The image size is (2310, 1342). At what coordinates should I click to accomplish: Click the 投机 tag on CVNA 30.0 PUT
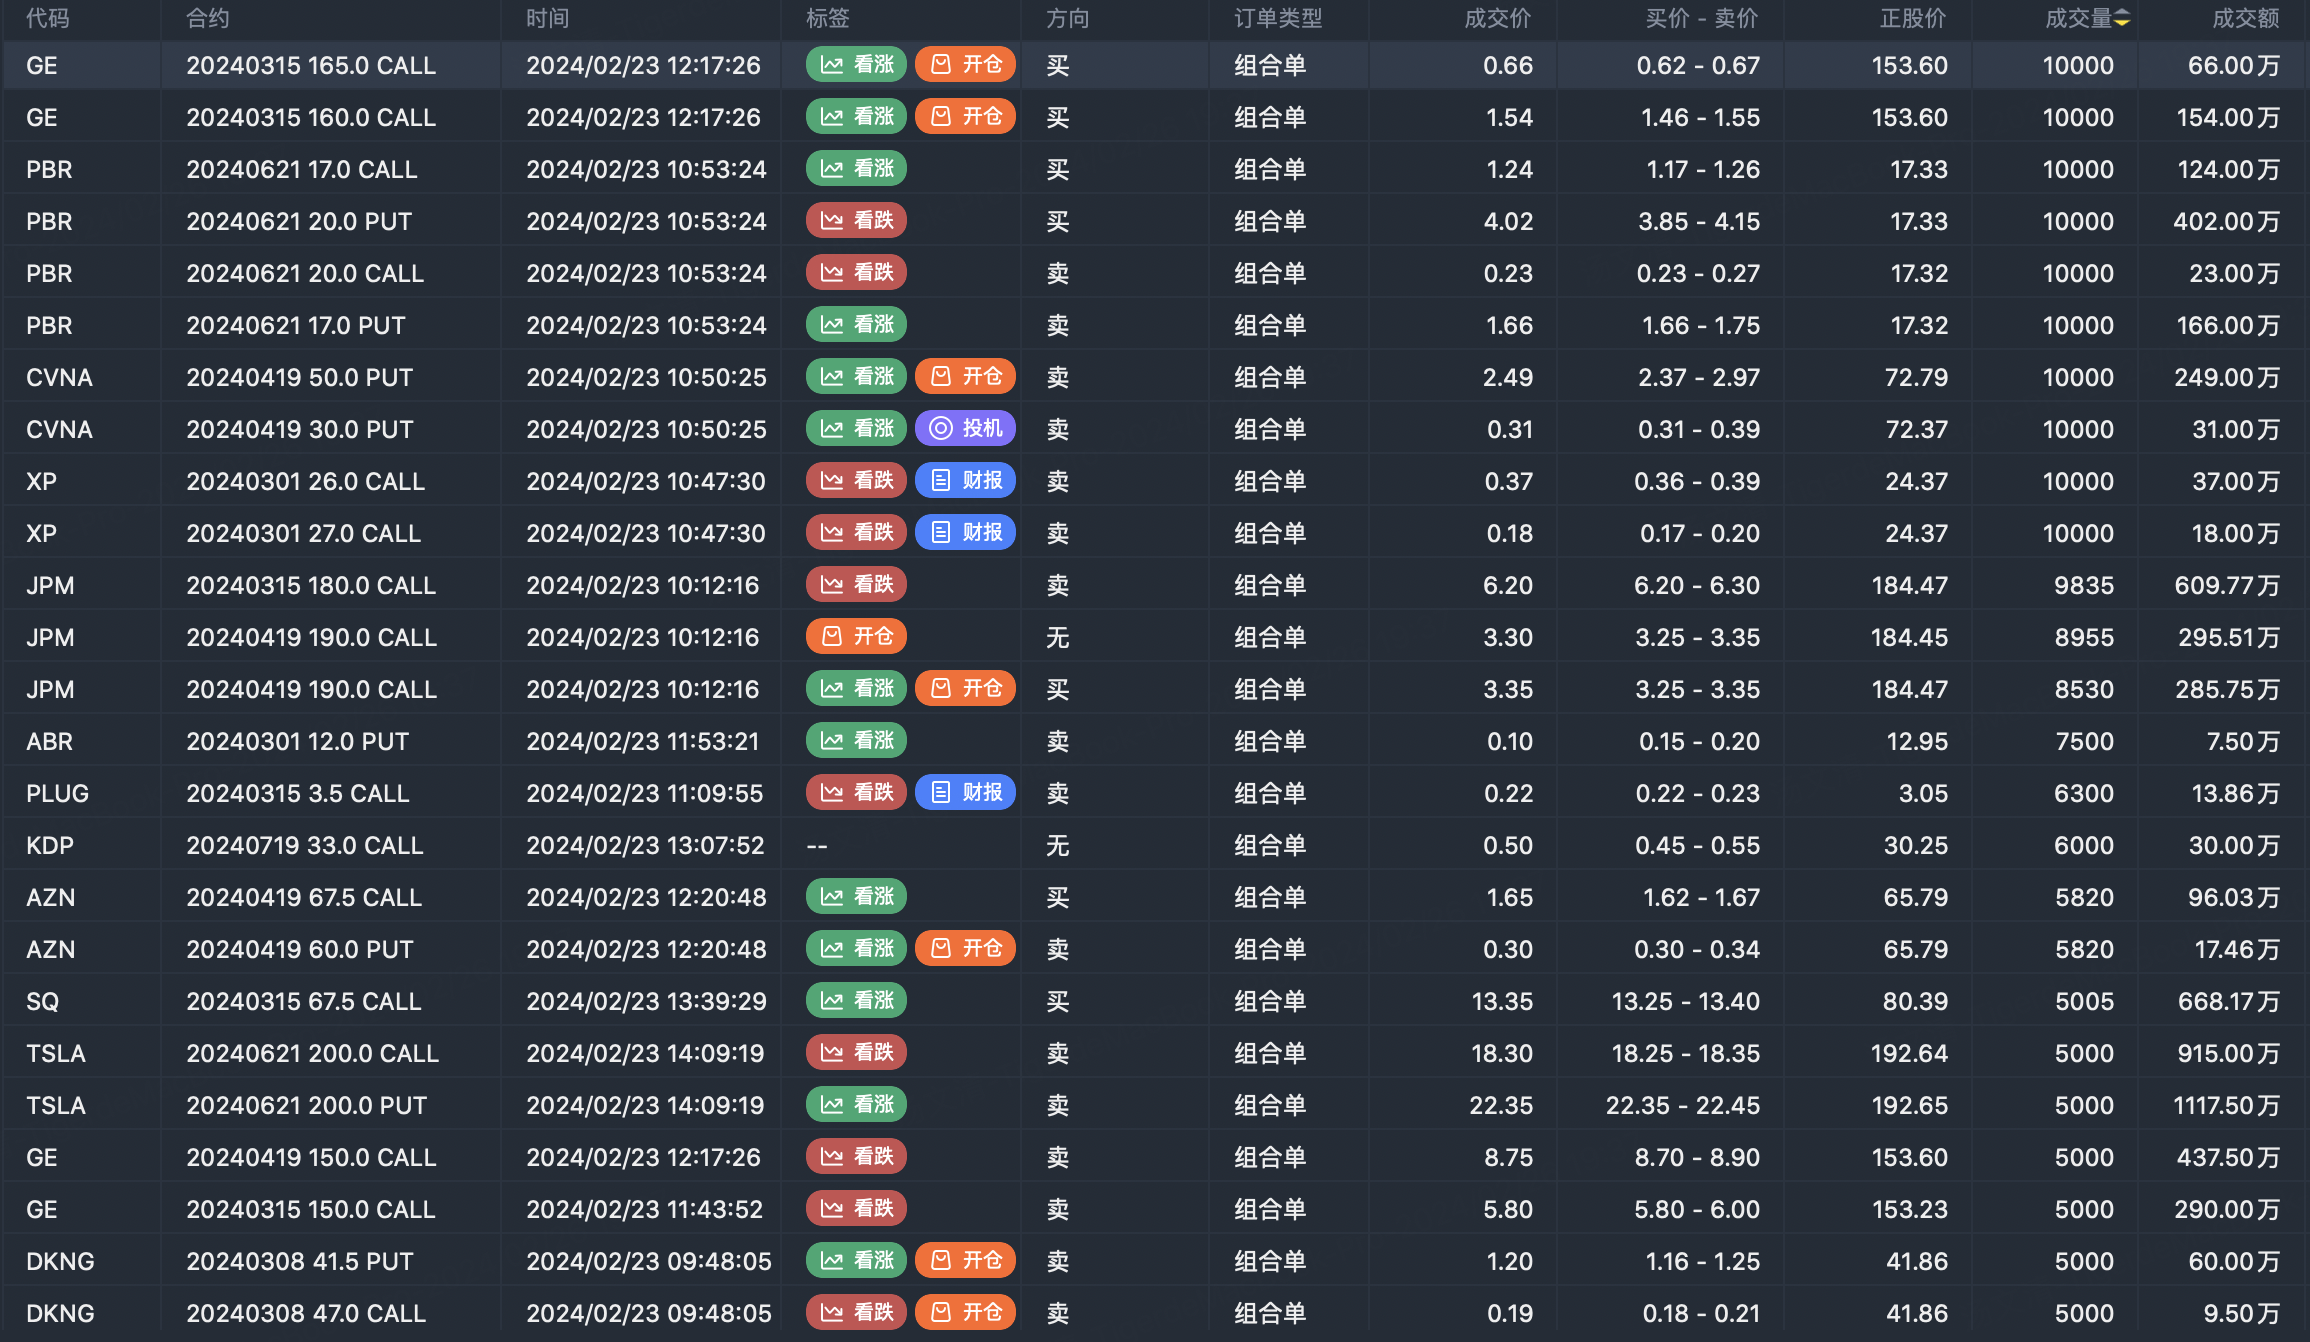click(965, 429)
